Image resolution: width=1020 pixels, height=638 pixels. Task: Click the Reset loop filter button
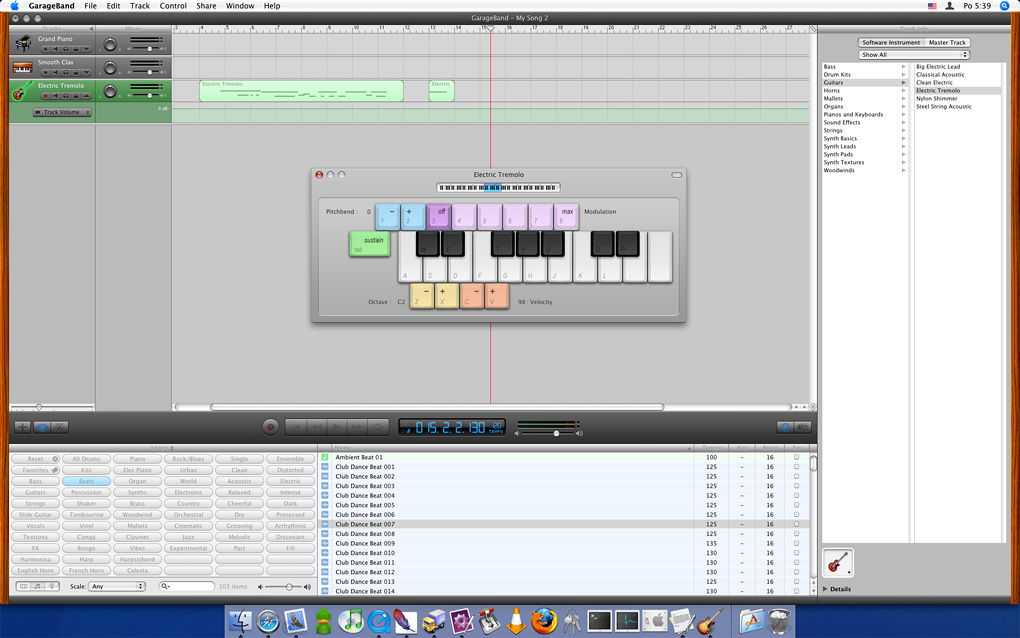coord(35,459)
